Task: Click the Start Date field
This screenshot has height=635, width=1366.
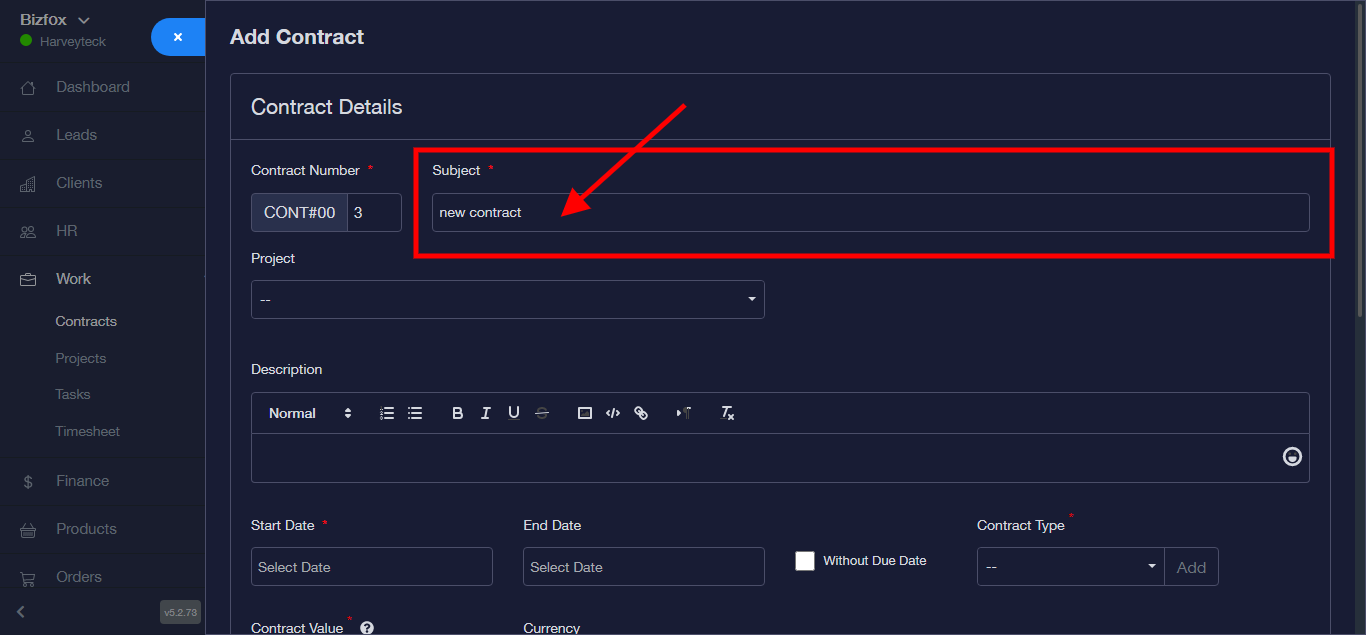Action: pyautogui.click(x=371, y=567)
